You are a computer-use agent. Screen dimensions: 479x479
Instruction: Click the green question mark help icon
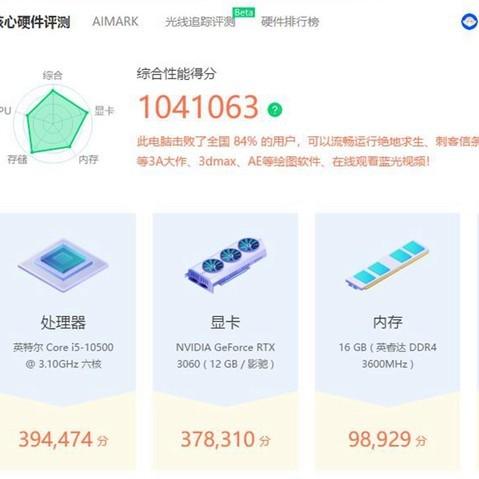coord(275,109)
